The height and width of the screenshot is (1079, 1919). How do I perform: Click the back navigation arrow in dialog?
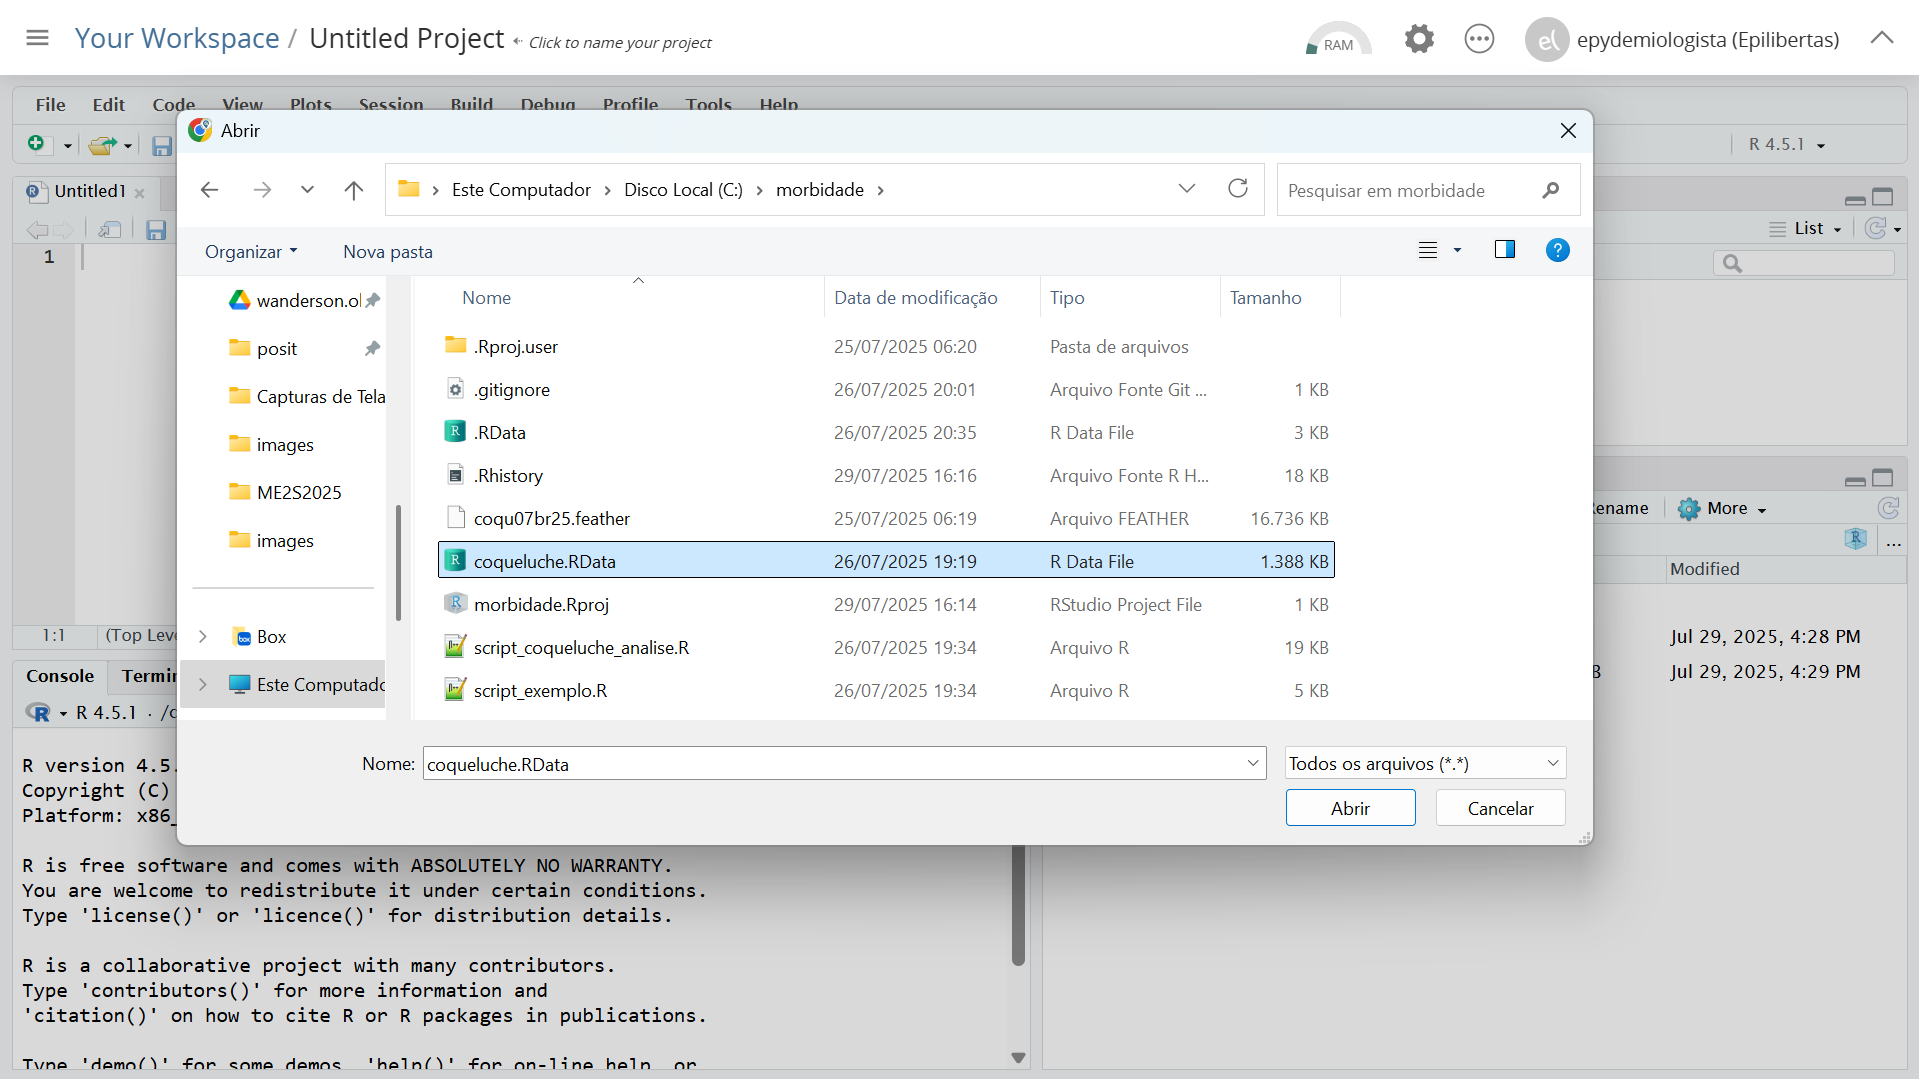209,190
